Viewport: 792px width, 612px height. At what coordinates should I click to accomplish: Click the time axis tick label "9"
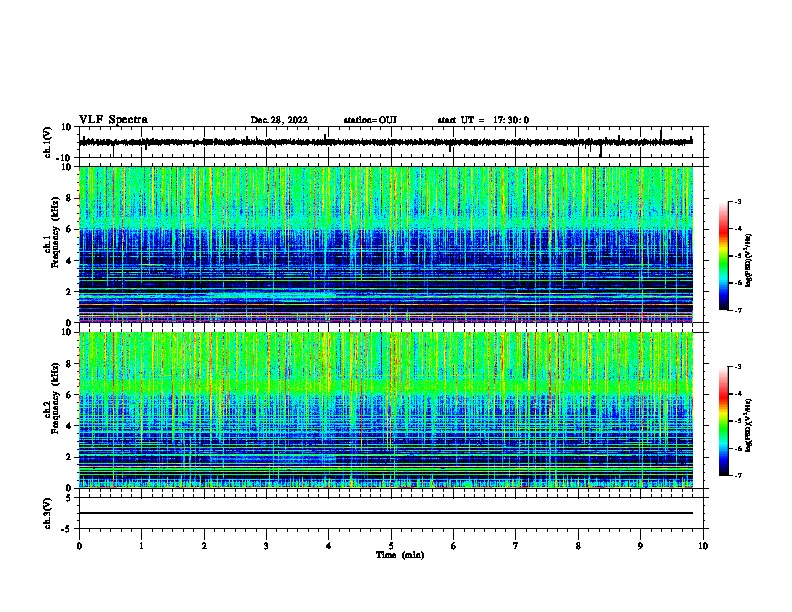click(x=640, y=546)
